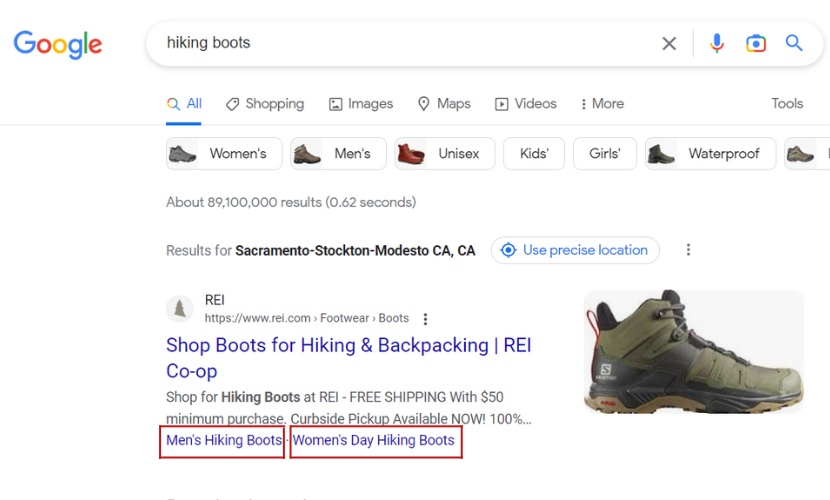Click the blue magnifier search button
The height and width of the screenshot is (500, 830).
(794, 43)
